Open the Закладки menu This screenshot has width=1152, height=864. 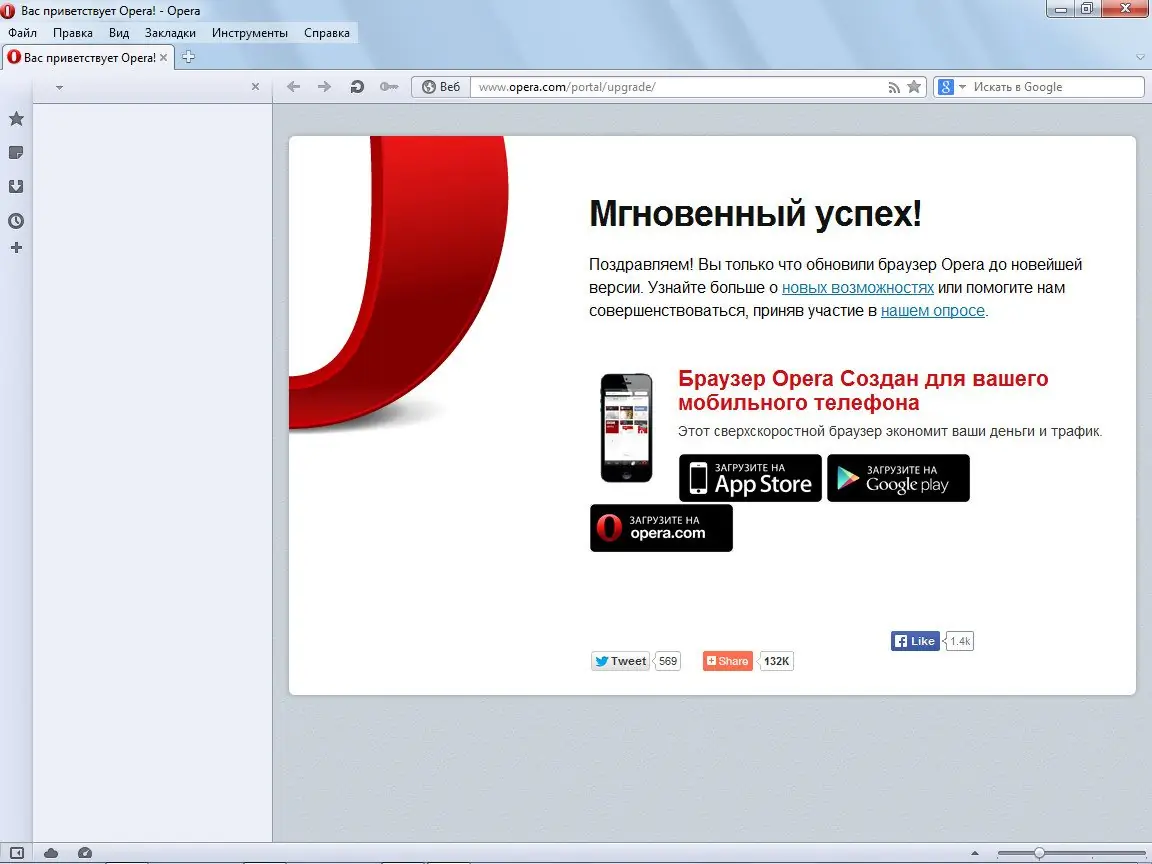pos(170,32)
